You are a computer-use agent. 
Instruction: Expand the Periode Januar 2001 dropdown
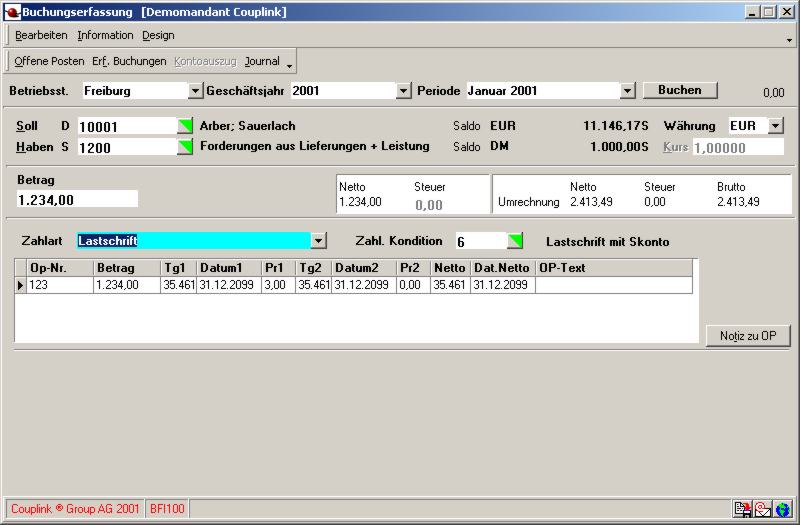[x=627, y=91]
